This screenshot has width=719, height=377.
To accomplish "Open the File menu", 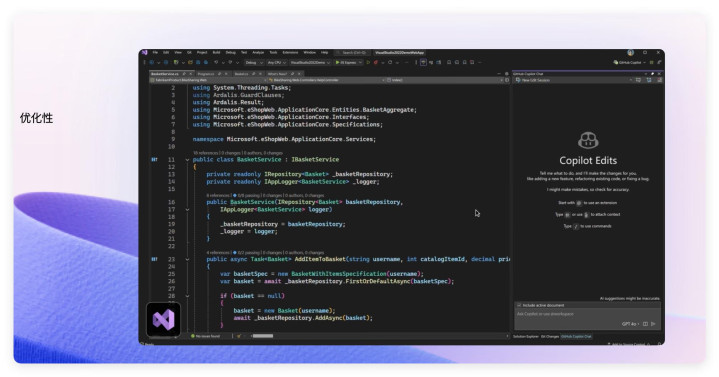I will point(155,53).
